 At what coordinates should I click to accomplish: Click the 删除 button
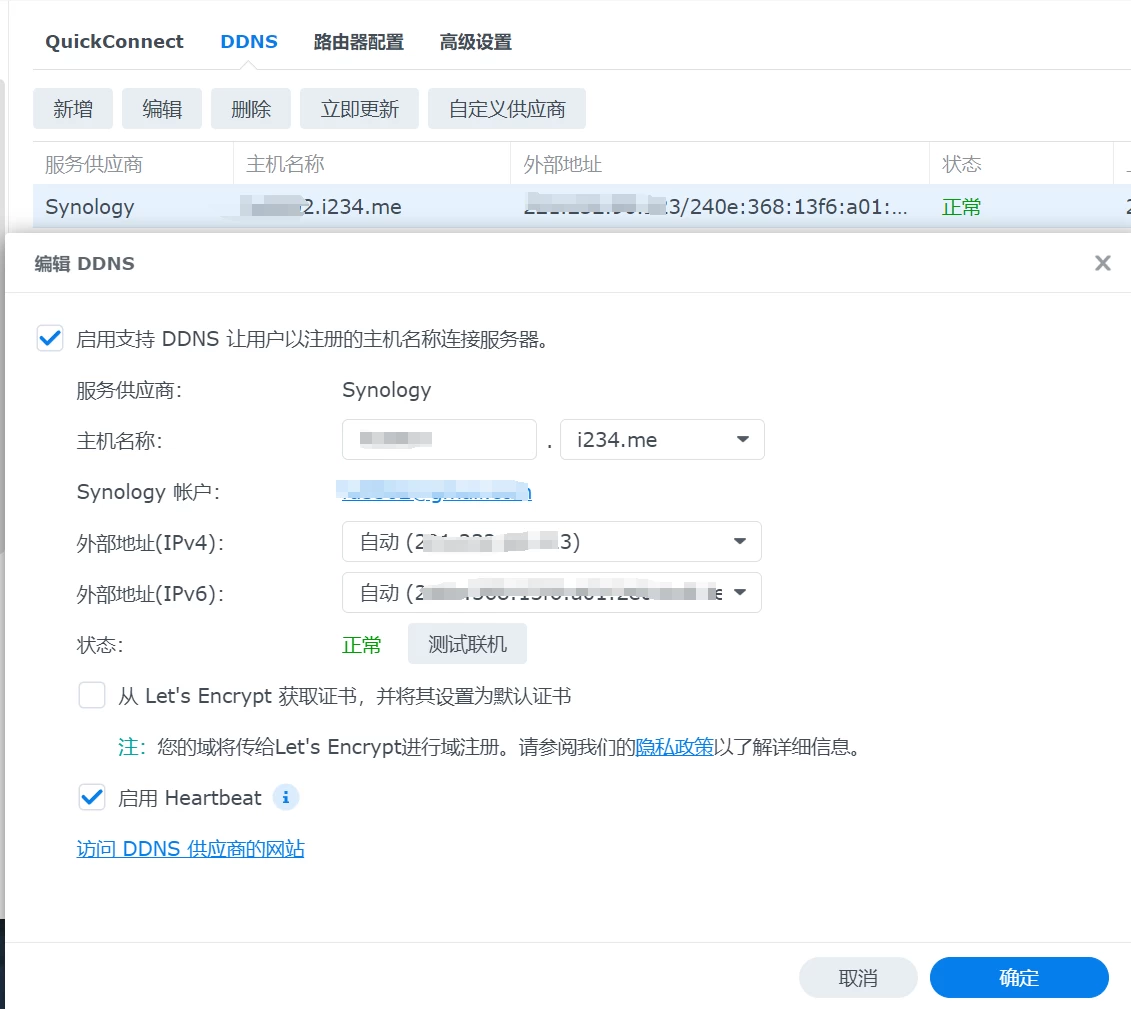(251, 109)
